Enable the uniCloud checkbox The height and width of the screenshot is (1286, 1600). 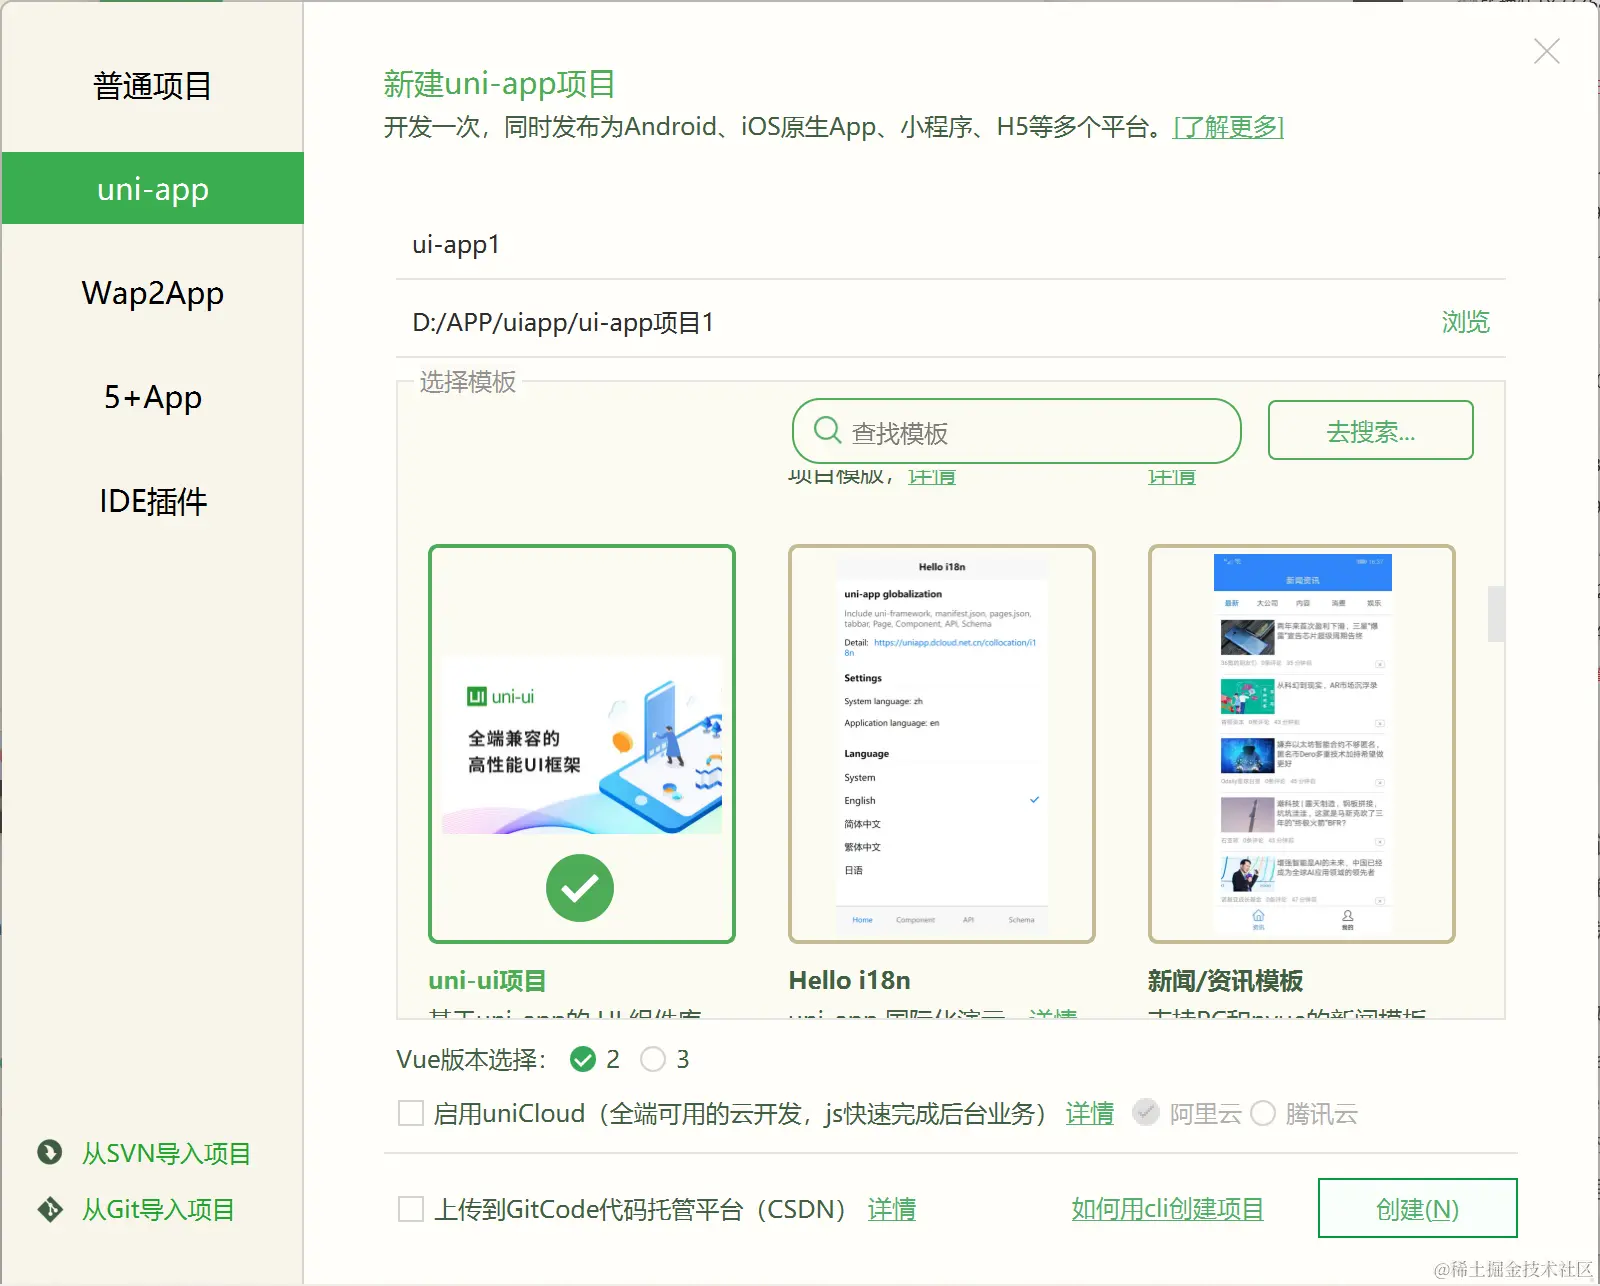[x=411, y=1113]
